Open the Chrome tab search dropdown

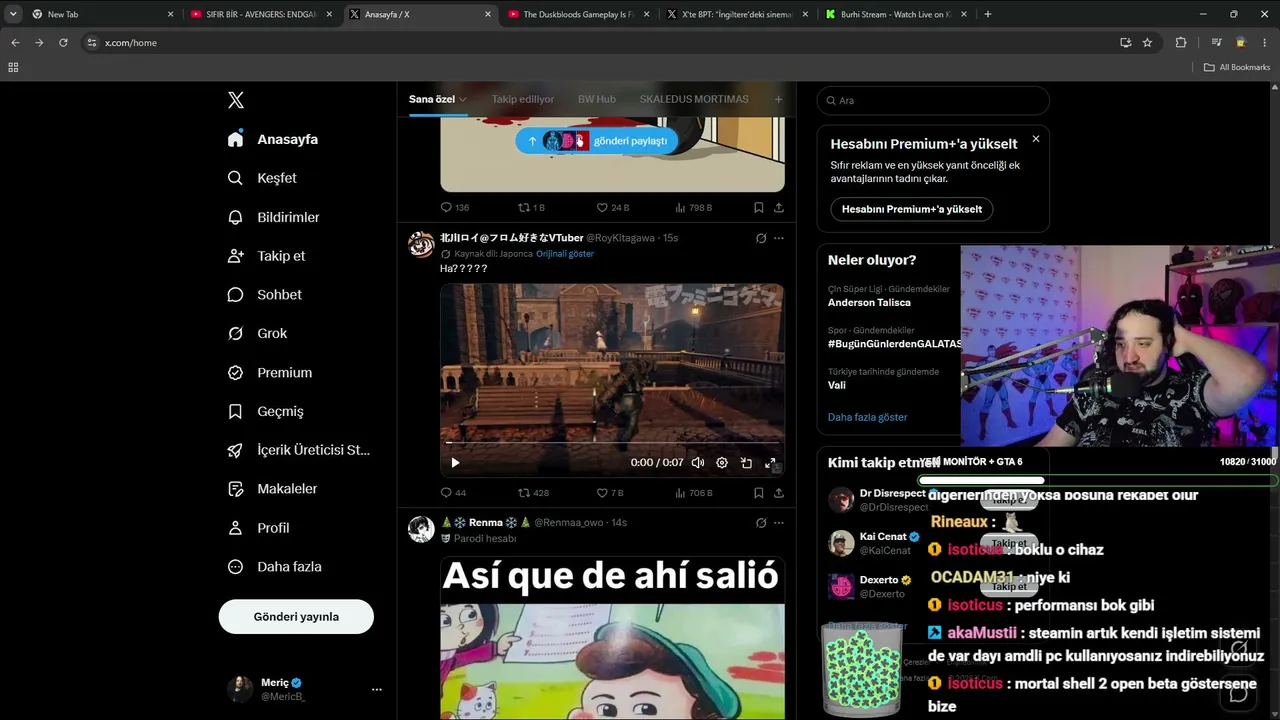13,14
